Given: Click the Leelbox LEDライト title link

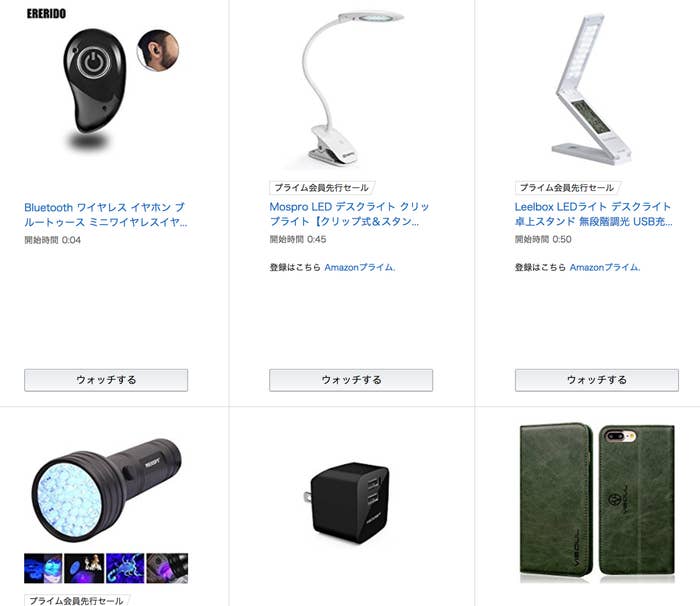Looking at the screenshot, I should tap(593, 214).
